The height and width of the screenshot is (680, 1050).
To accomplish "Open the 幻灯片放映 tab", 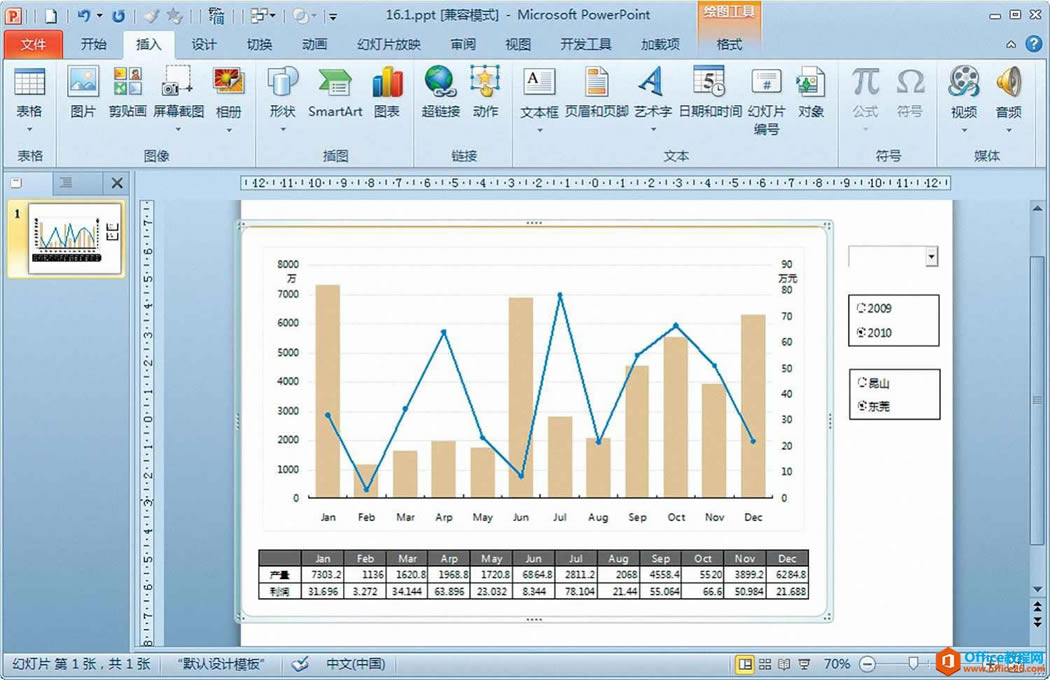I will [x=388, y=44].
